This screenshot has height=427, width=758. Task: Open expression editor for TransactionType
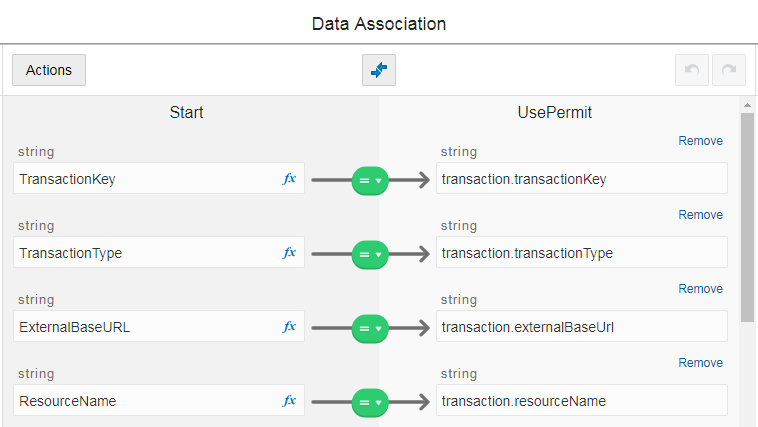click(x=289, y=253)
